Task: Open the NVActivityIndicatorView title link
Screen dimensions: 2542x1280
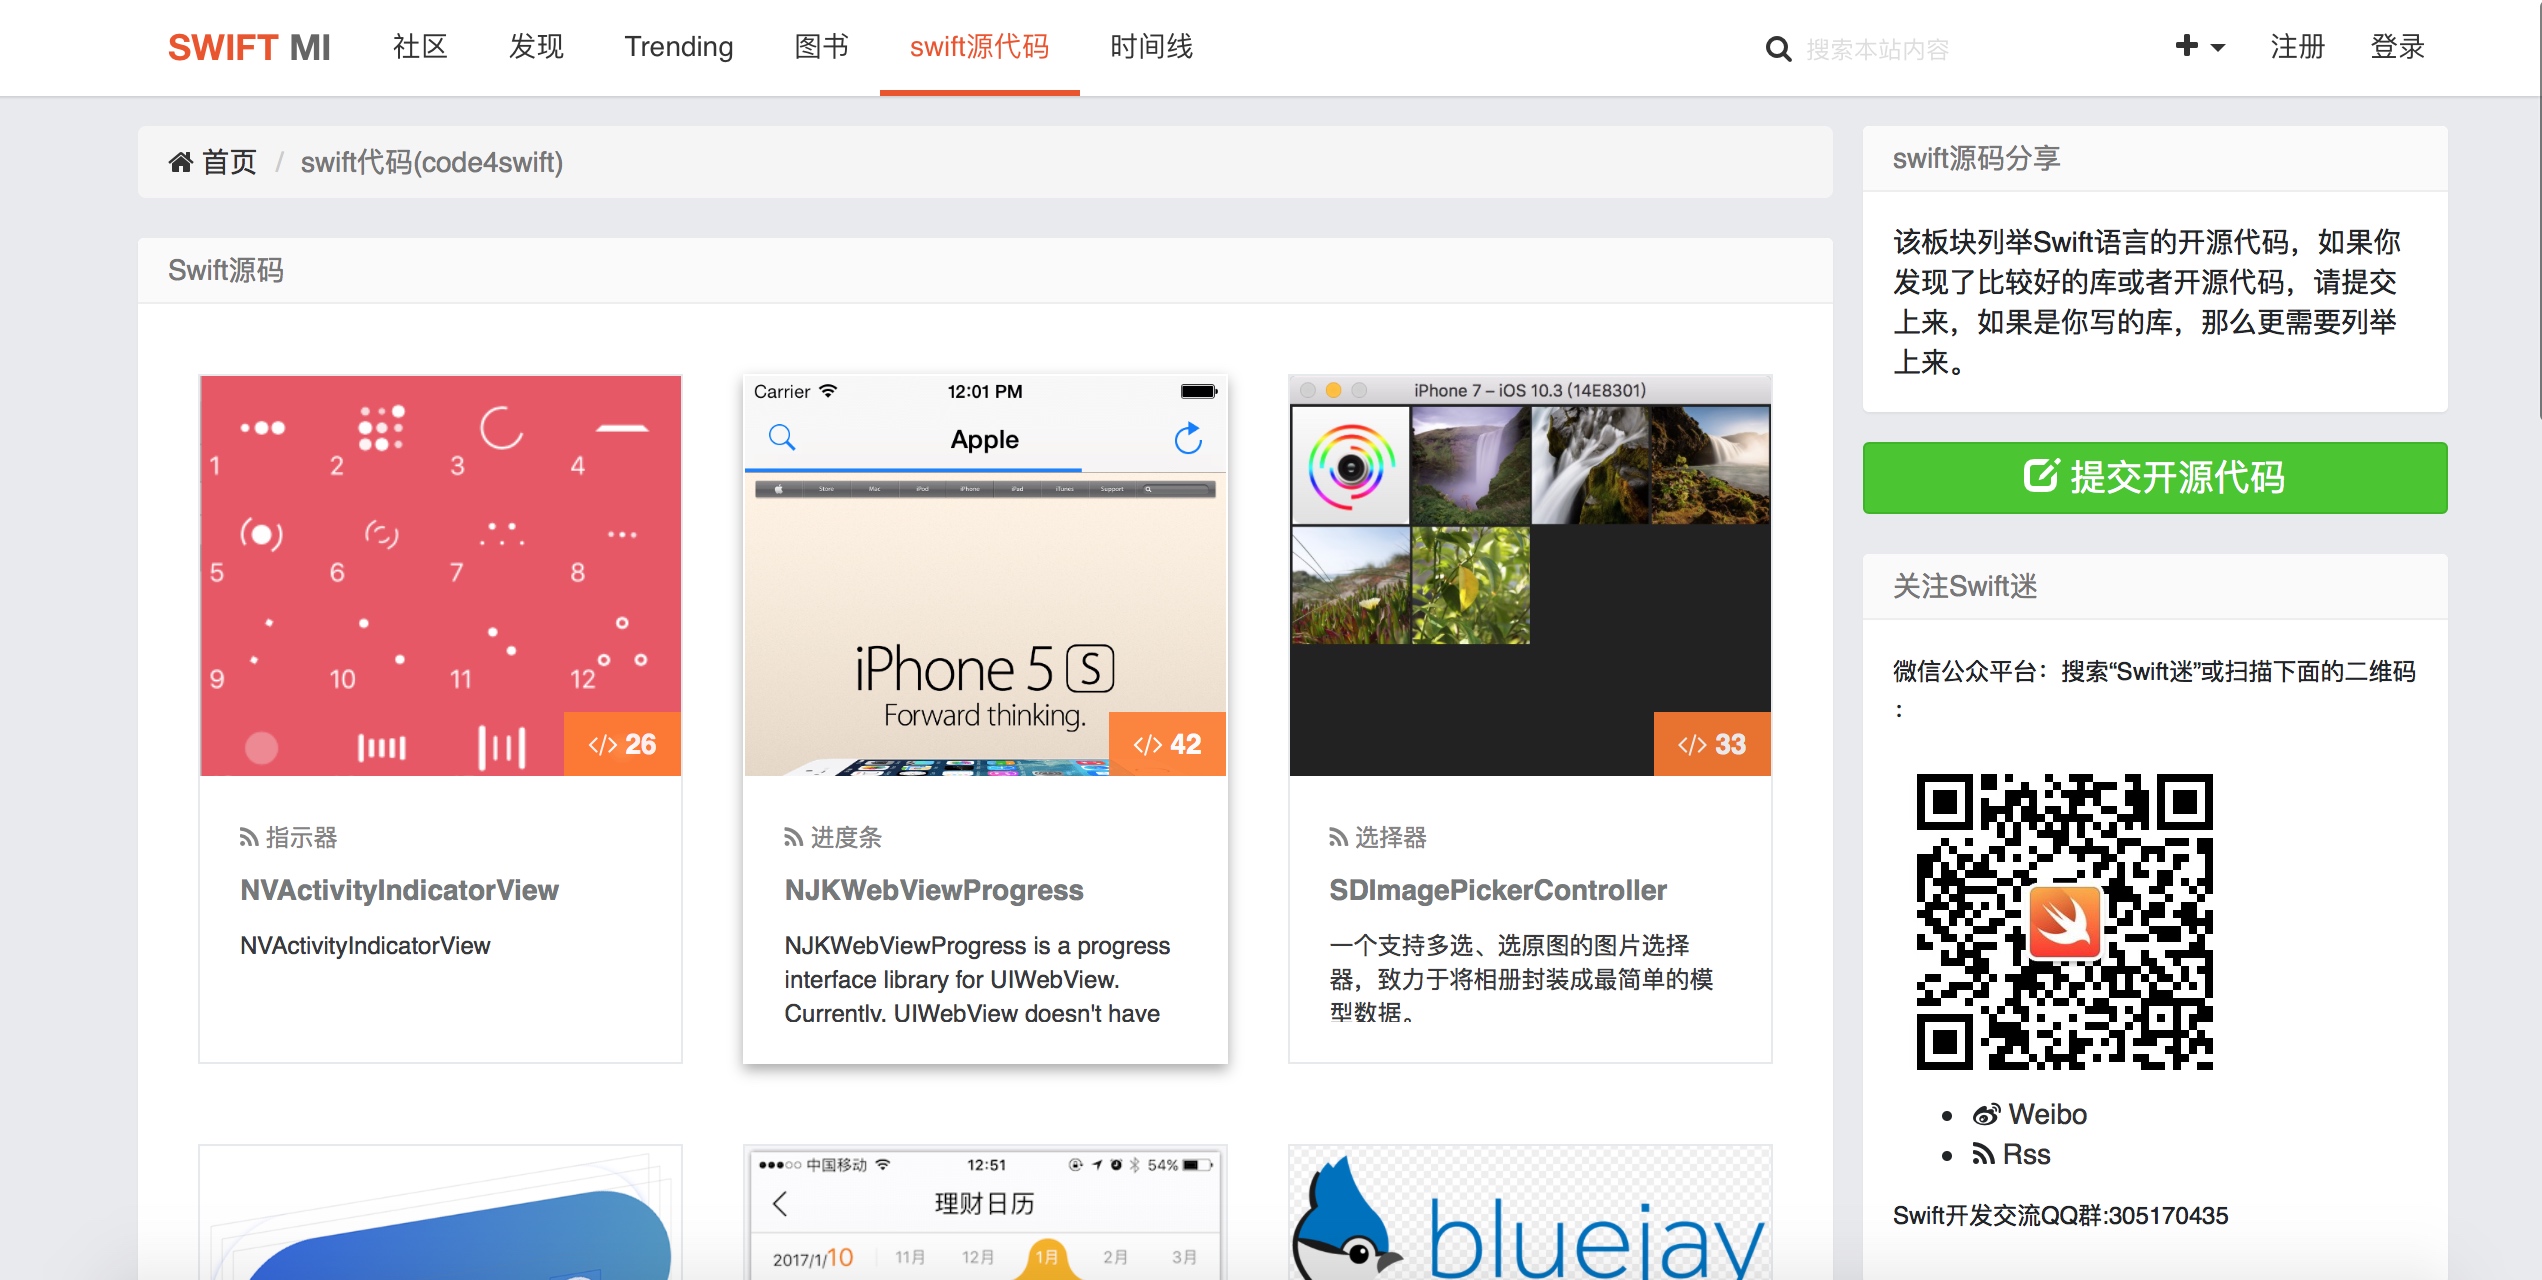Action: 399,890
